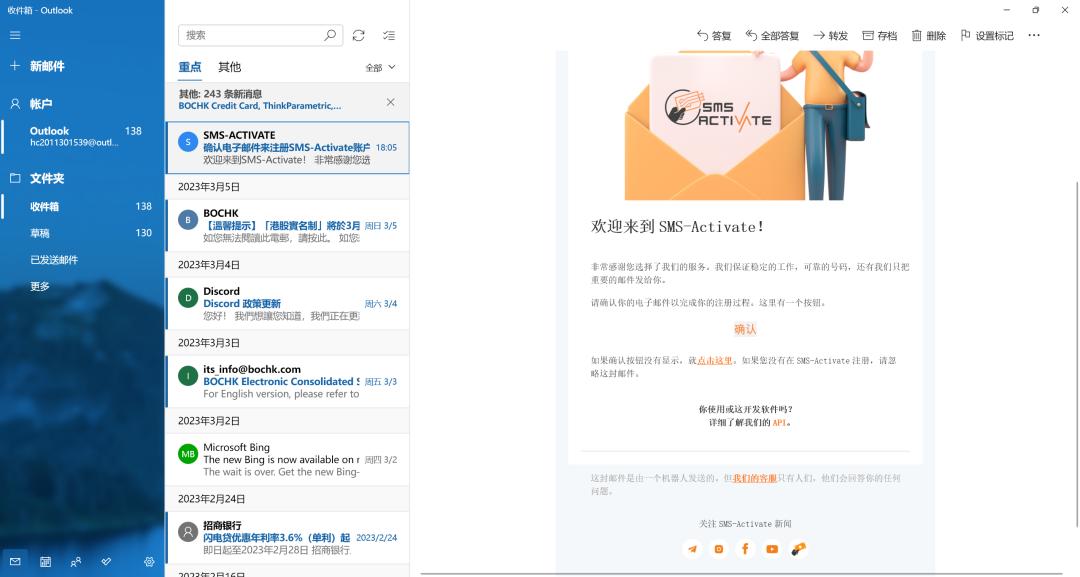
Task: Click the SMS-ACTIVATE sender avatar
Action: tap(188, 142)
